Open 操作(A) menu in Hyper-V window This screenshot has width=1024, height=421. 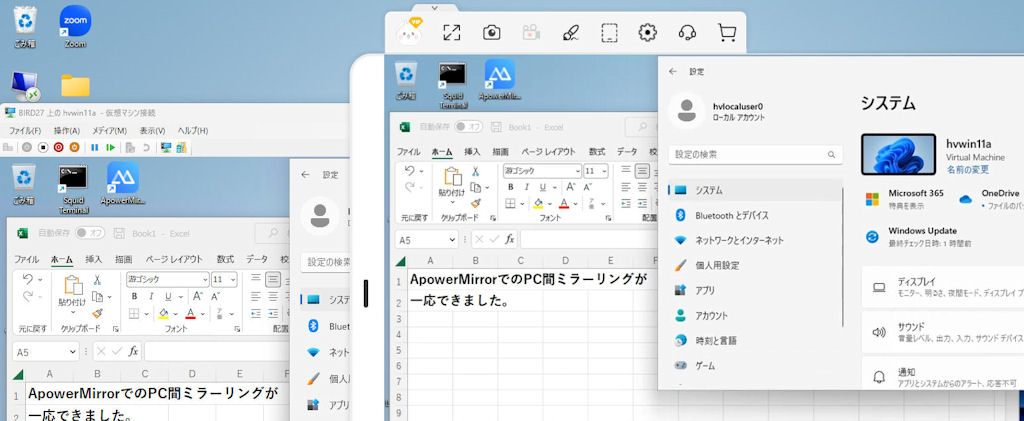coord(67,131)
